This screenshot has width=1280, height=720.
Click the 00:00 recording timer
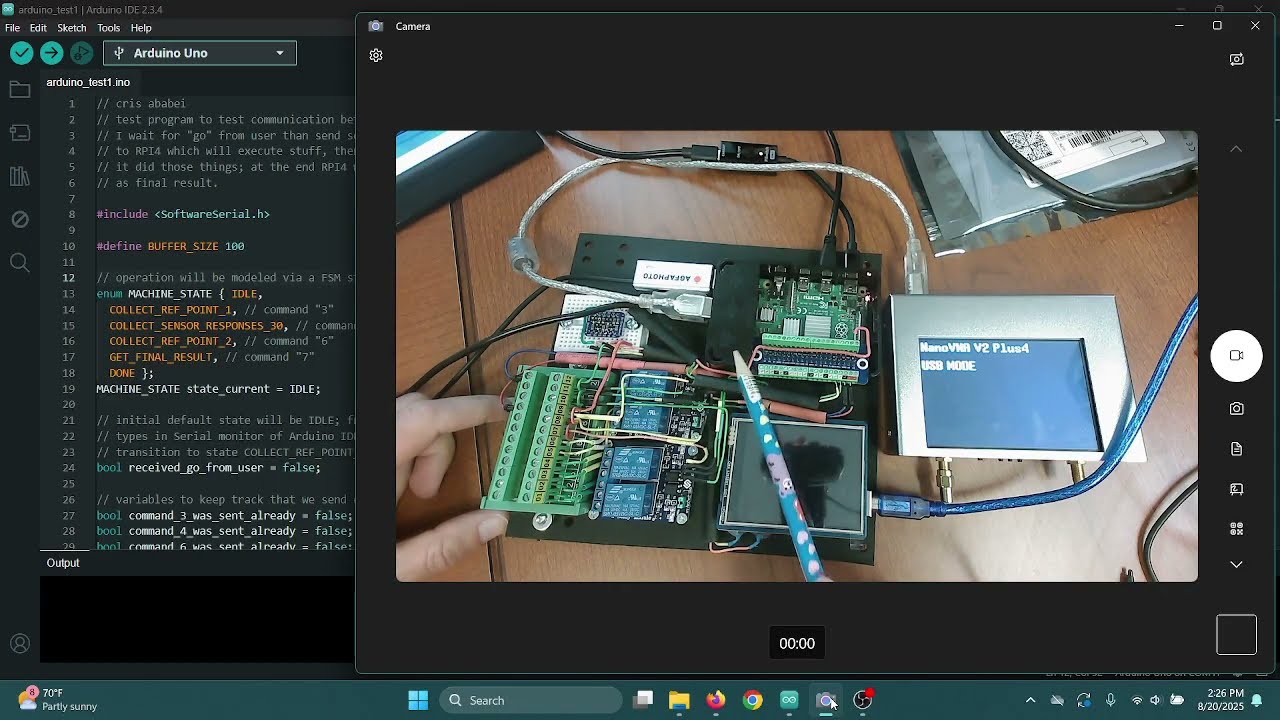[797, 644]
